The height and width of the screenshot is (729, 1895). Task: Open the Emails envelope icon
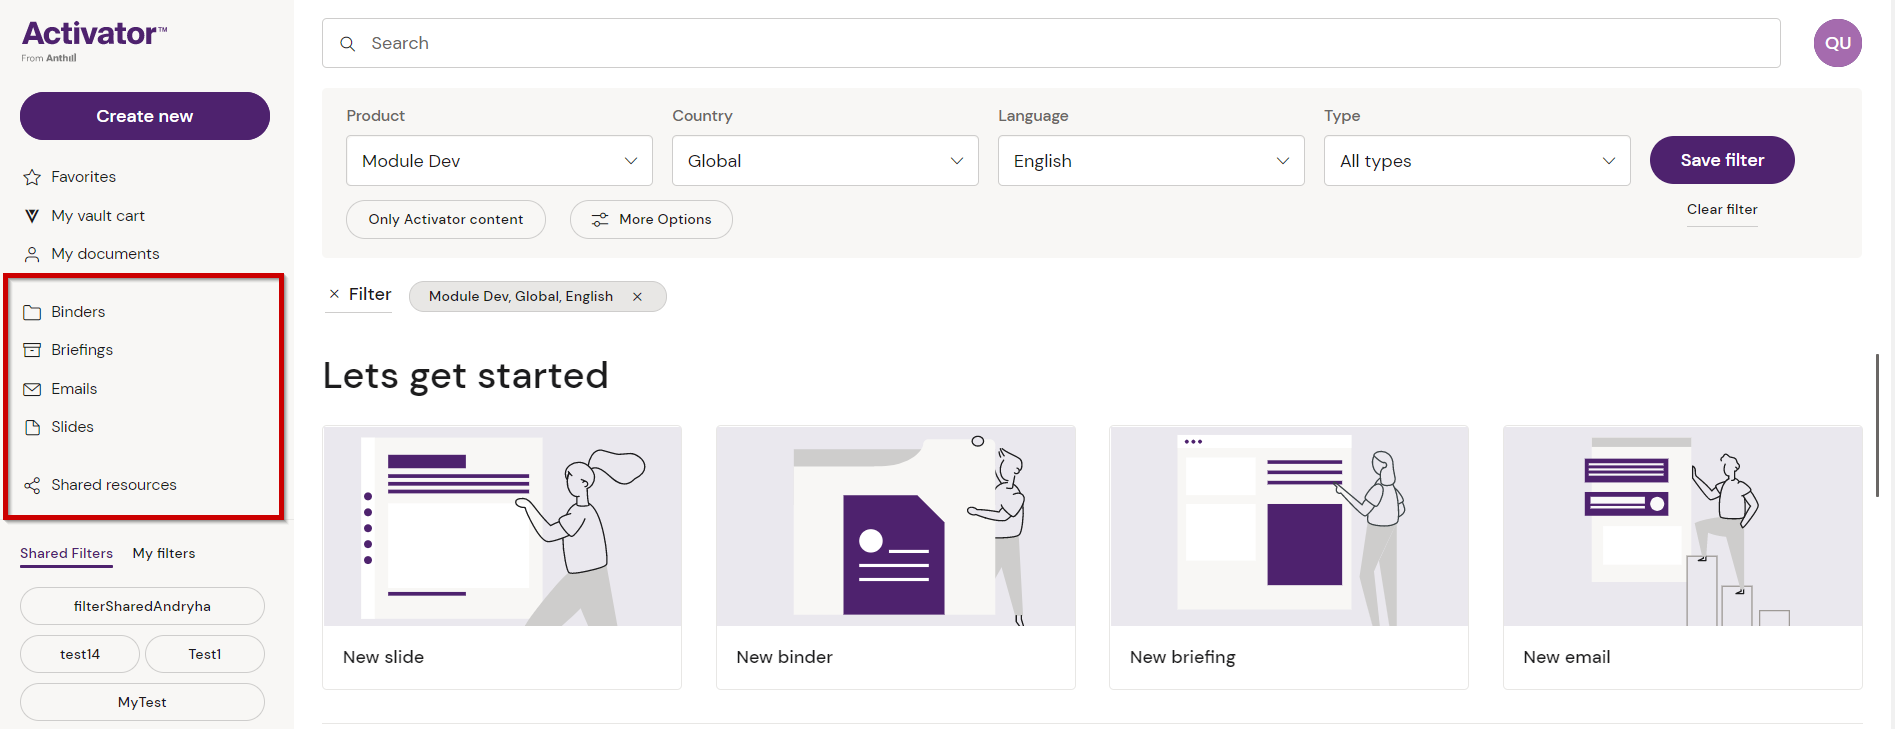(32, 389)
